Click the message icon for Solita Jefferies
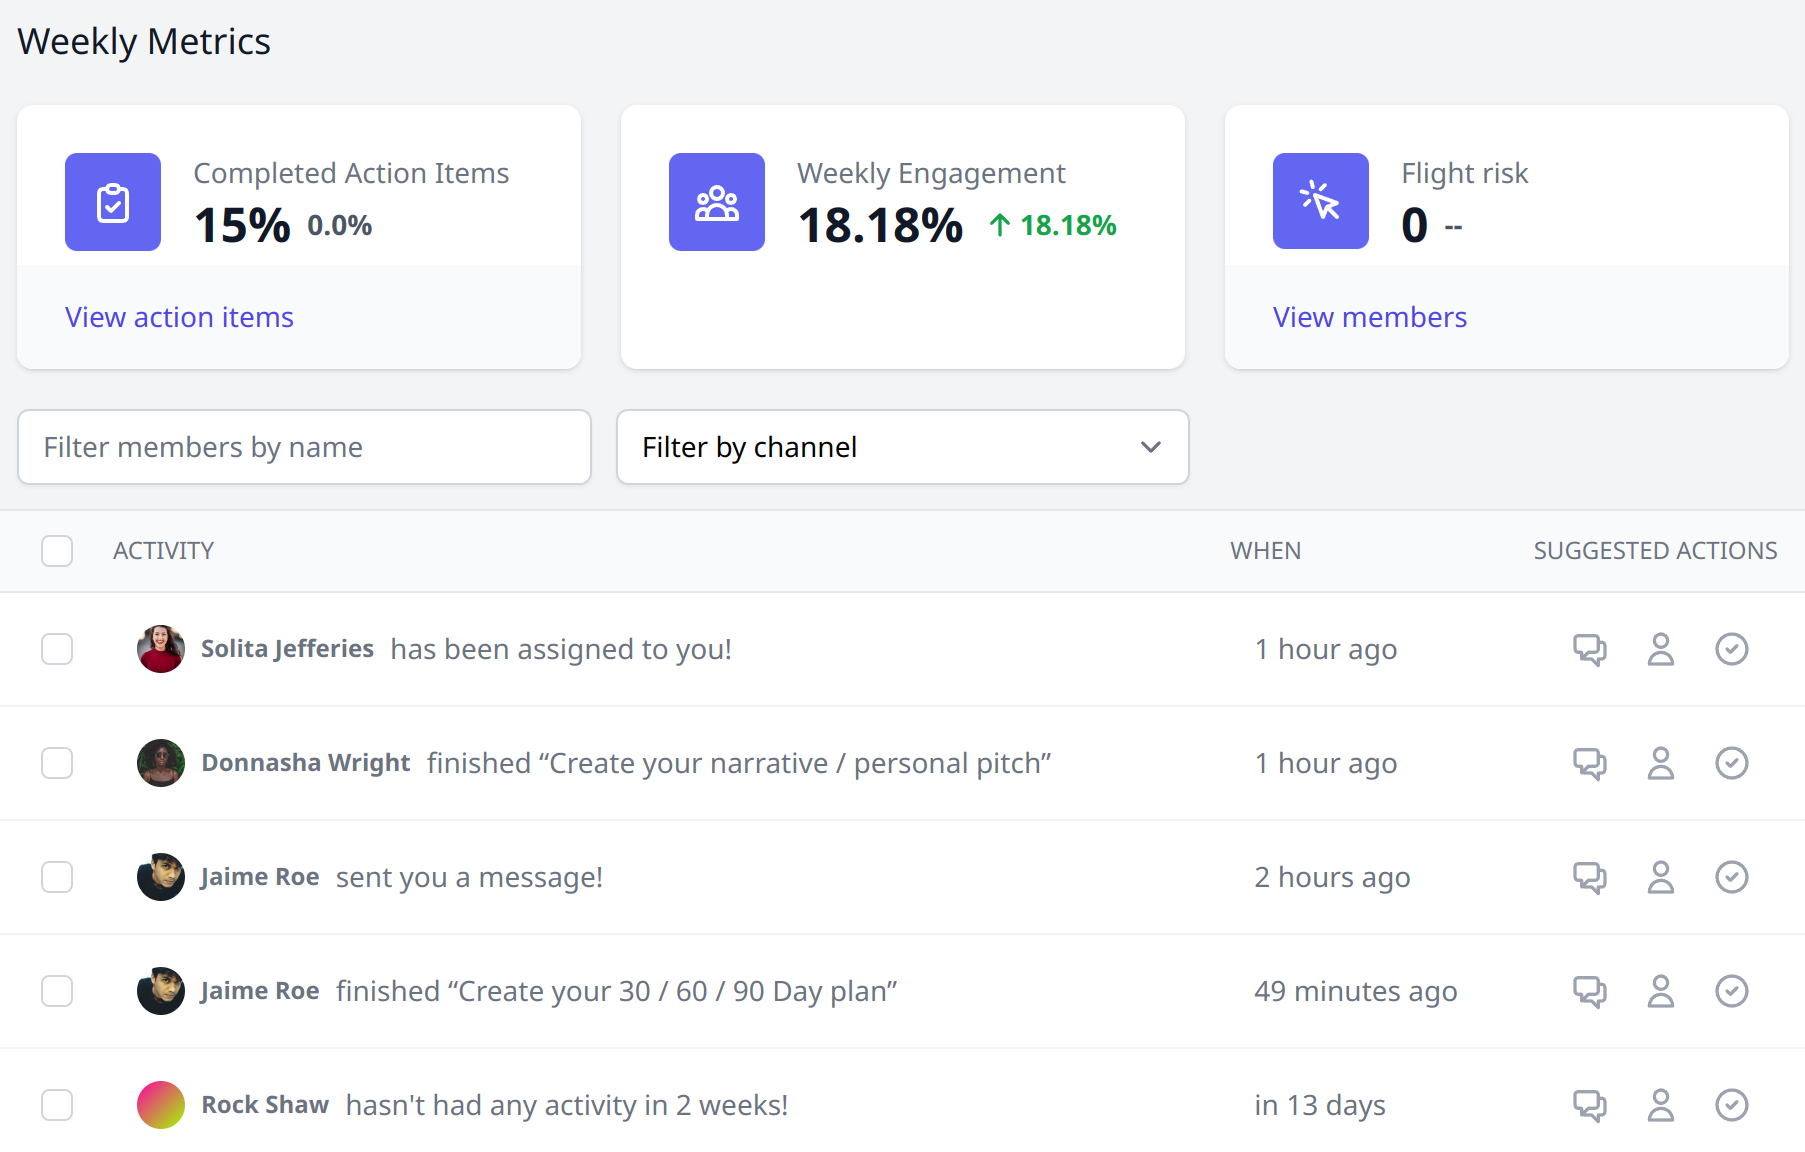This screenshot has height=1152, width=1805. pos(1590,650)
